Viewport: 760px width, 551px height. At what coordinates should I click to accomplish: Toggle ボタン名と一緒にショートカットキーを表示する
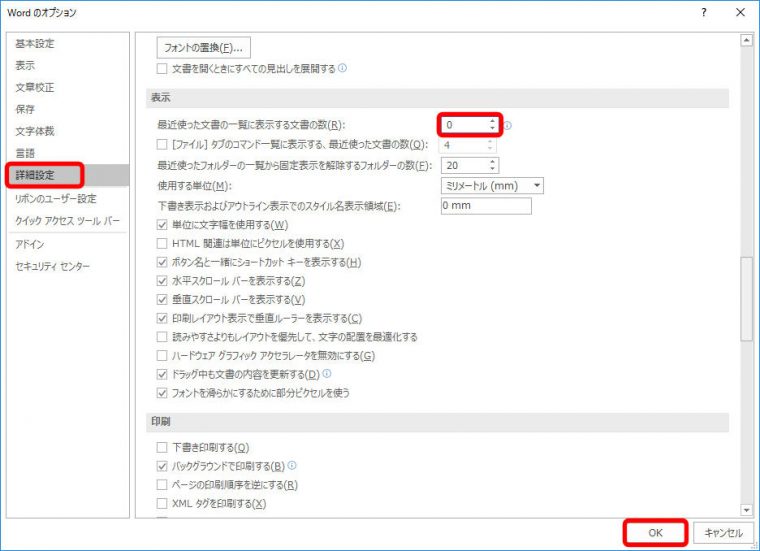162,262
